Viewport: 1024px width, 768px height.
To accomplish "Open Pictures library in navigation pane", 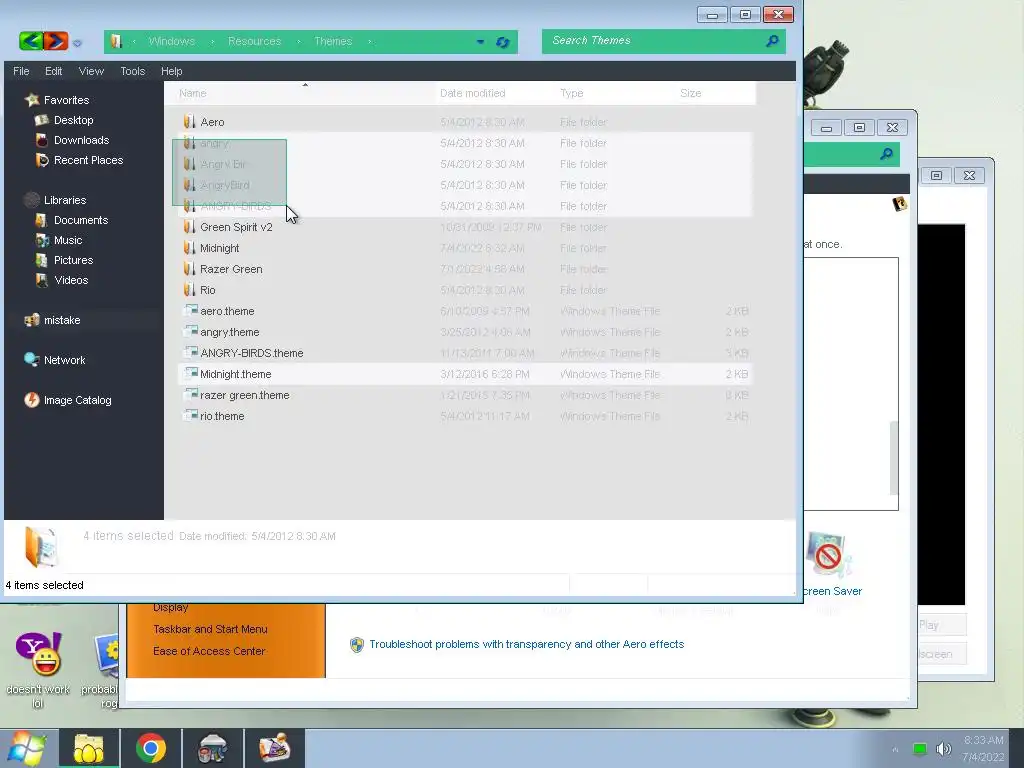I will [x=73, y=260].
